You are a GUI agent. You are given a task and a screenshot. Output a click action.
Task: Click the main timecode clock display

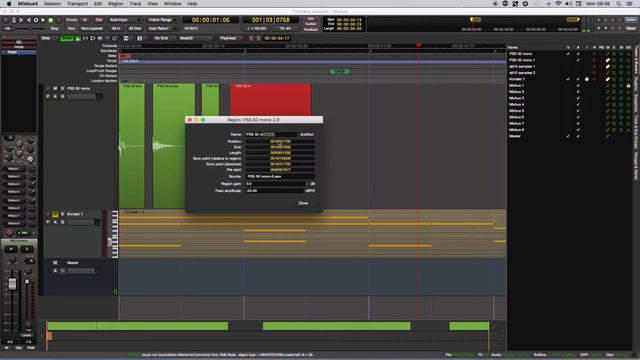pos(211,20)
